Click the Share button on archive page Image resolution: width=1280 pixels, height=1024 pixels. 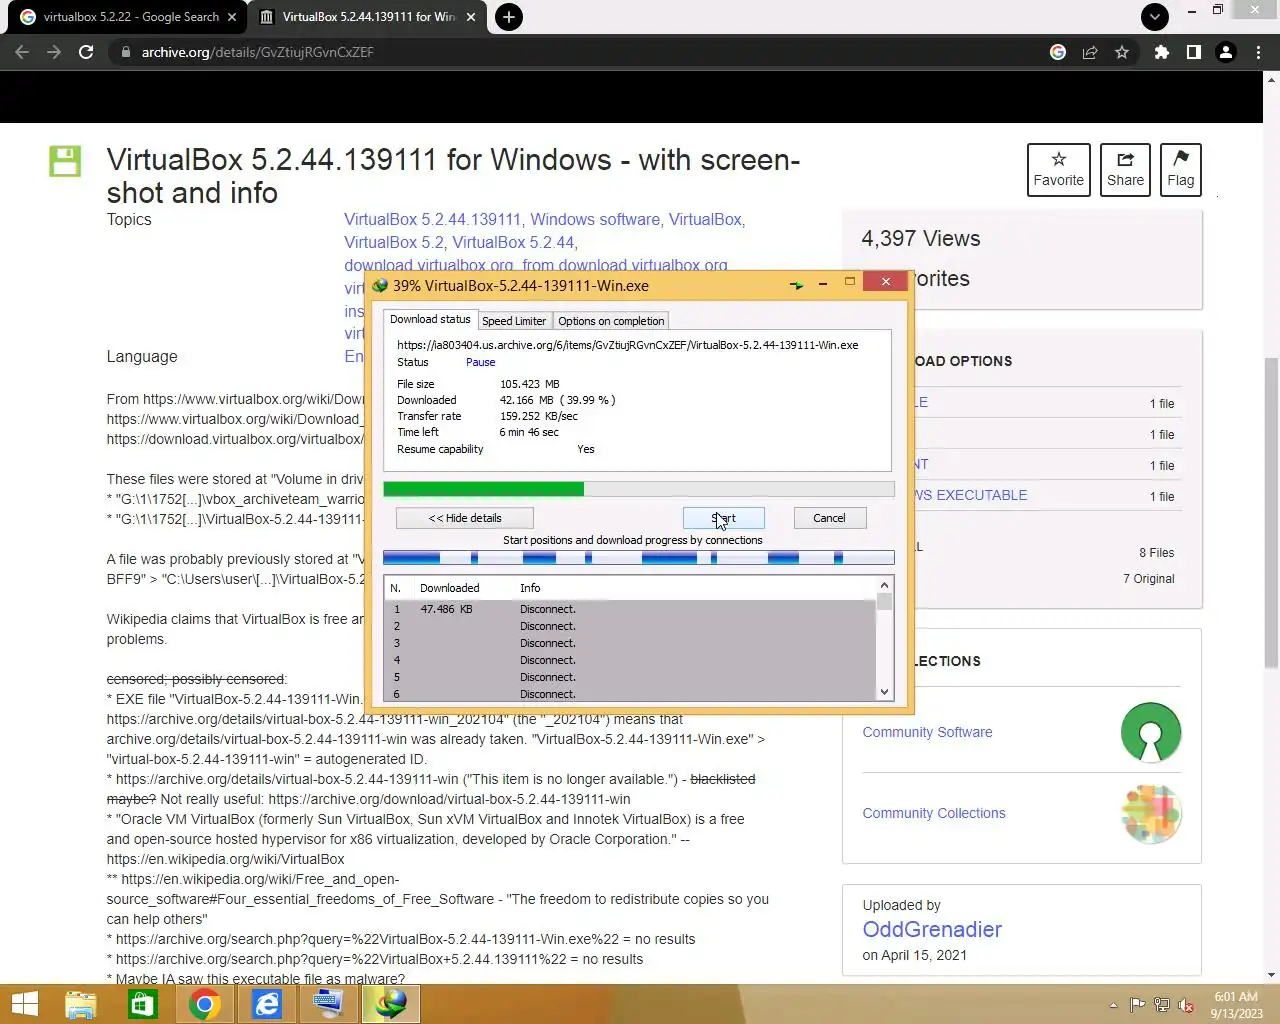coord(1125,170)
